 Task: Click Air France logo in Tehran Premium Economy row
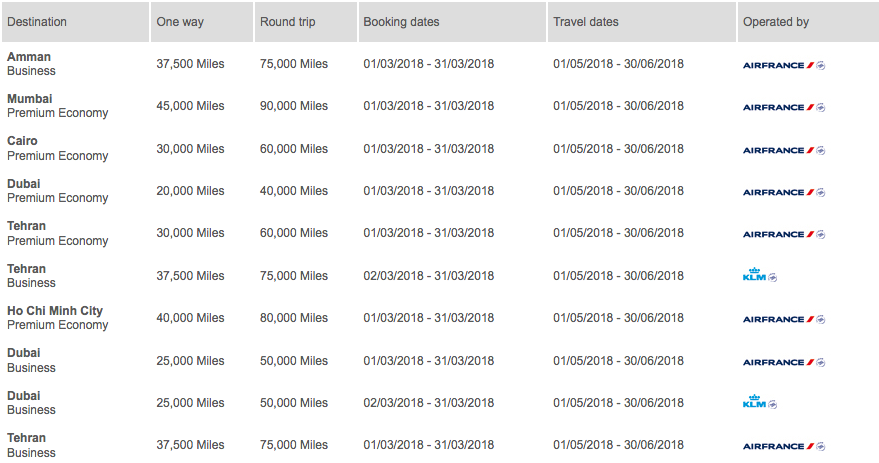coord(783,234)
